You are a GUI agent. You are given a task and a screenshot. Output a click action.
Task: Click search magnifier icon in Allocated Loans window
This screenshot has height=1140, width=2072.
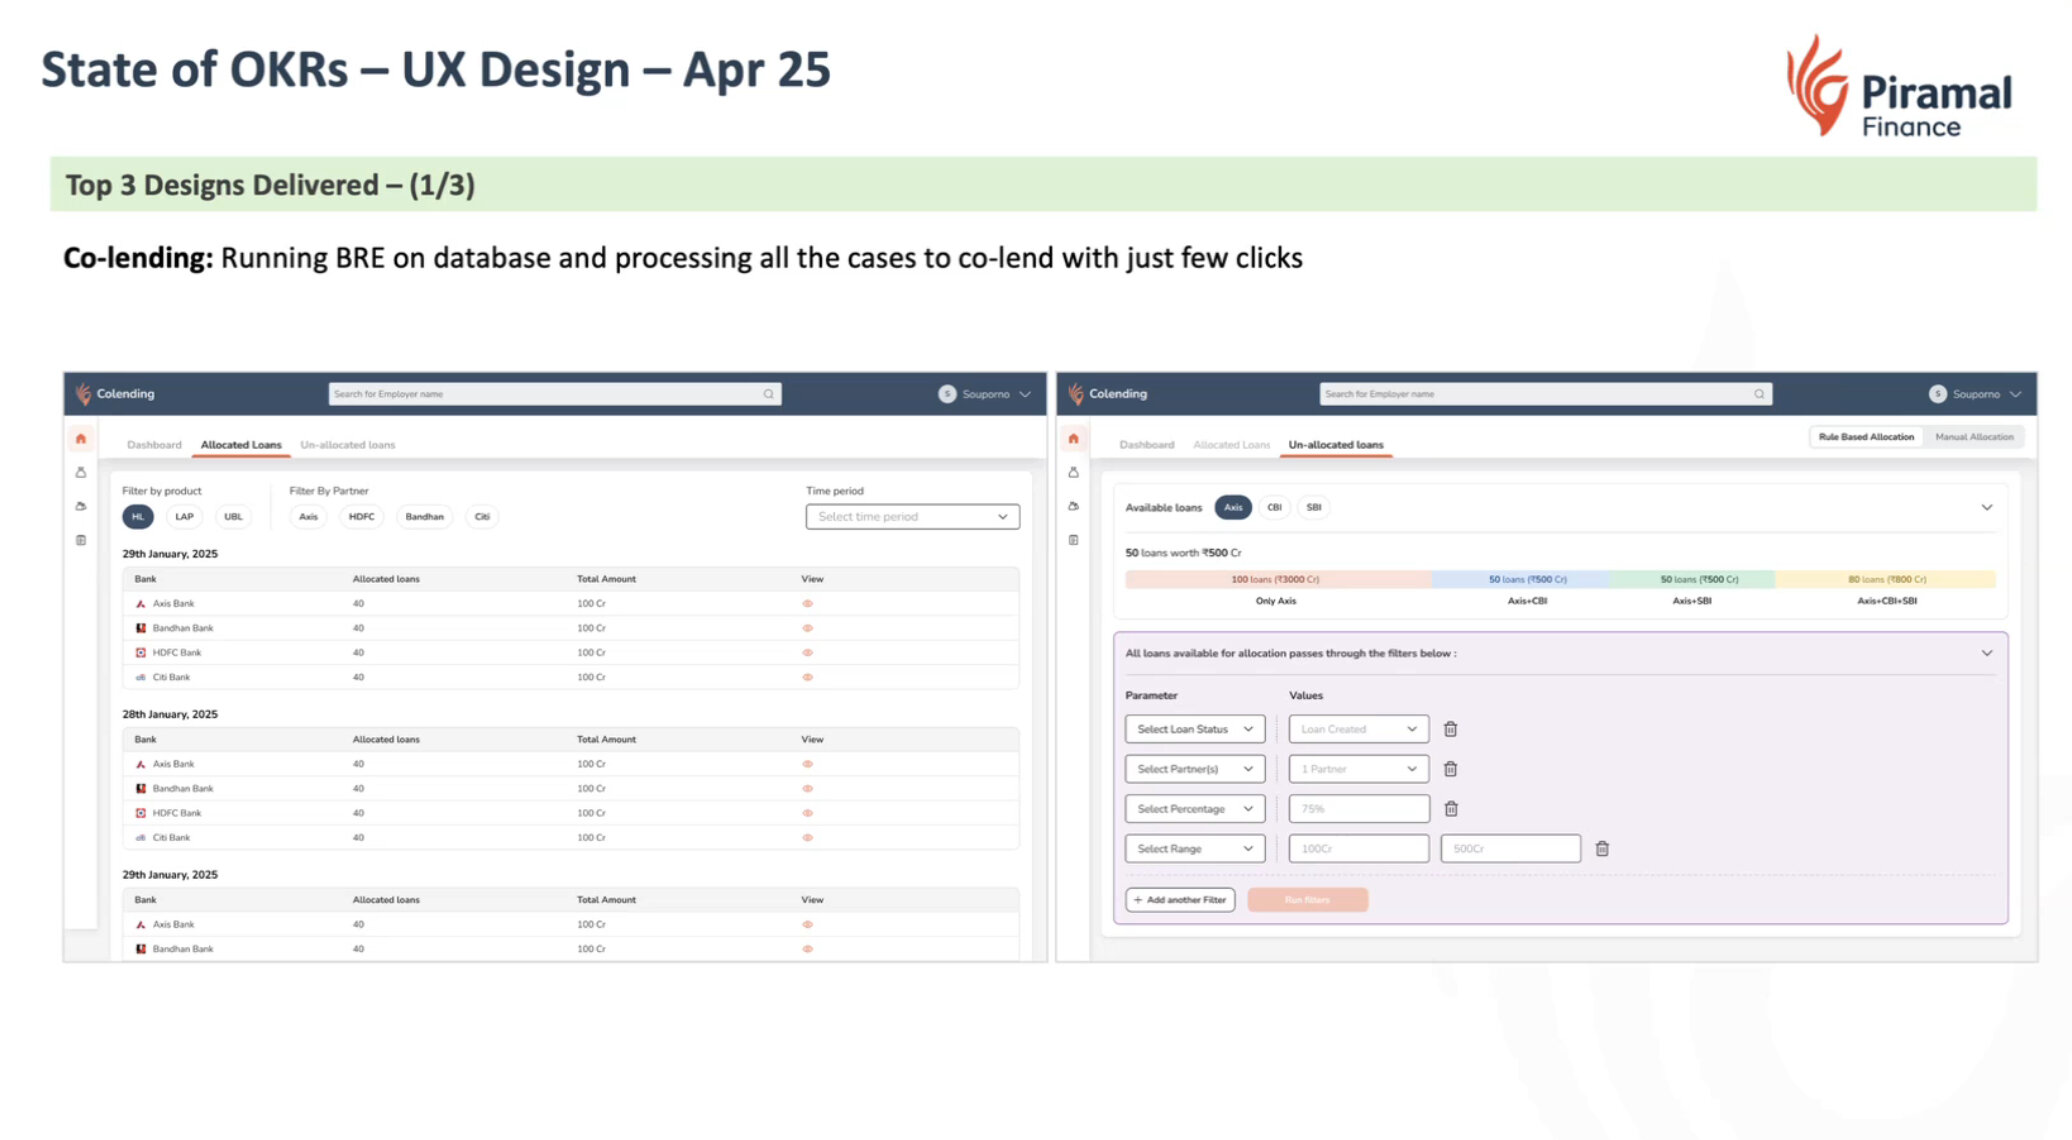tap(768, 394)
